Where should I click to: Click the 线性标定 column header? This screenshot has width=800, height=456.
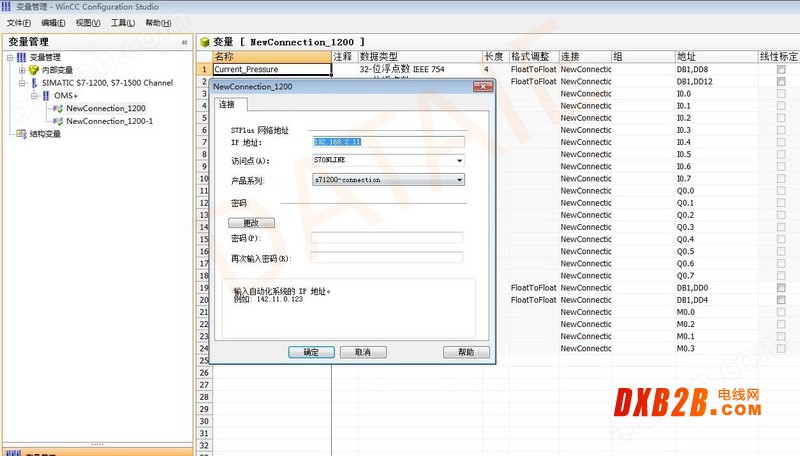point(779,56)
